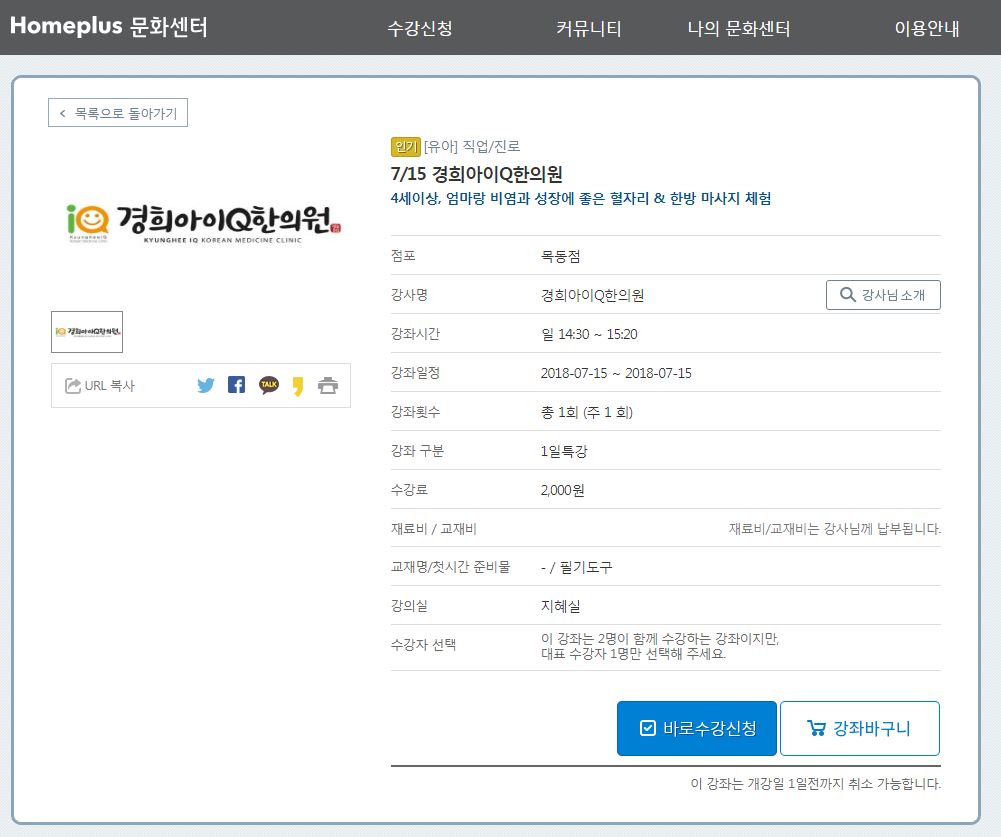Select the instructor name value 경희아이Q한의원
The height and width of the screenshot is (837, 1001).
tap(592, 296)
